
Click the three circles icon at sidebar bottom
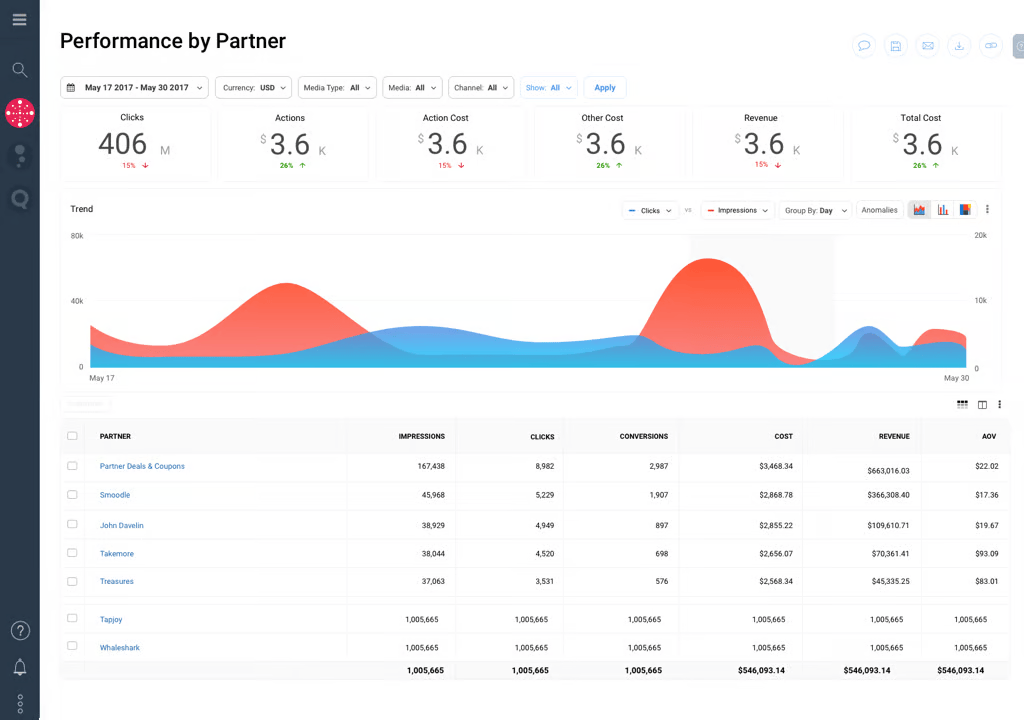click(x=20, y=704)
